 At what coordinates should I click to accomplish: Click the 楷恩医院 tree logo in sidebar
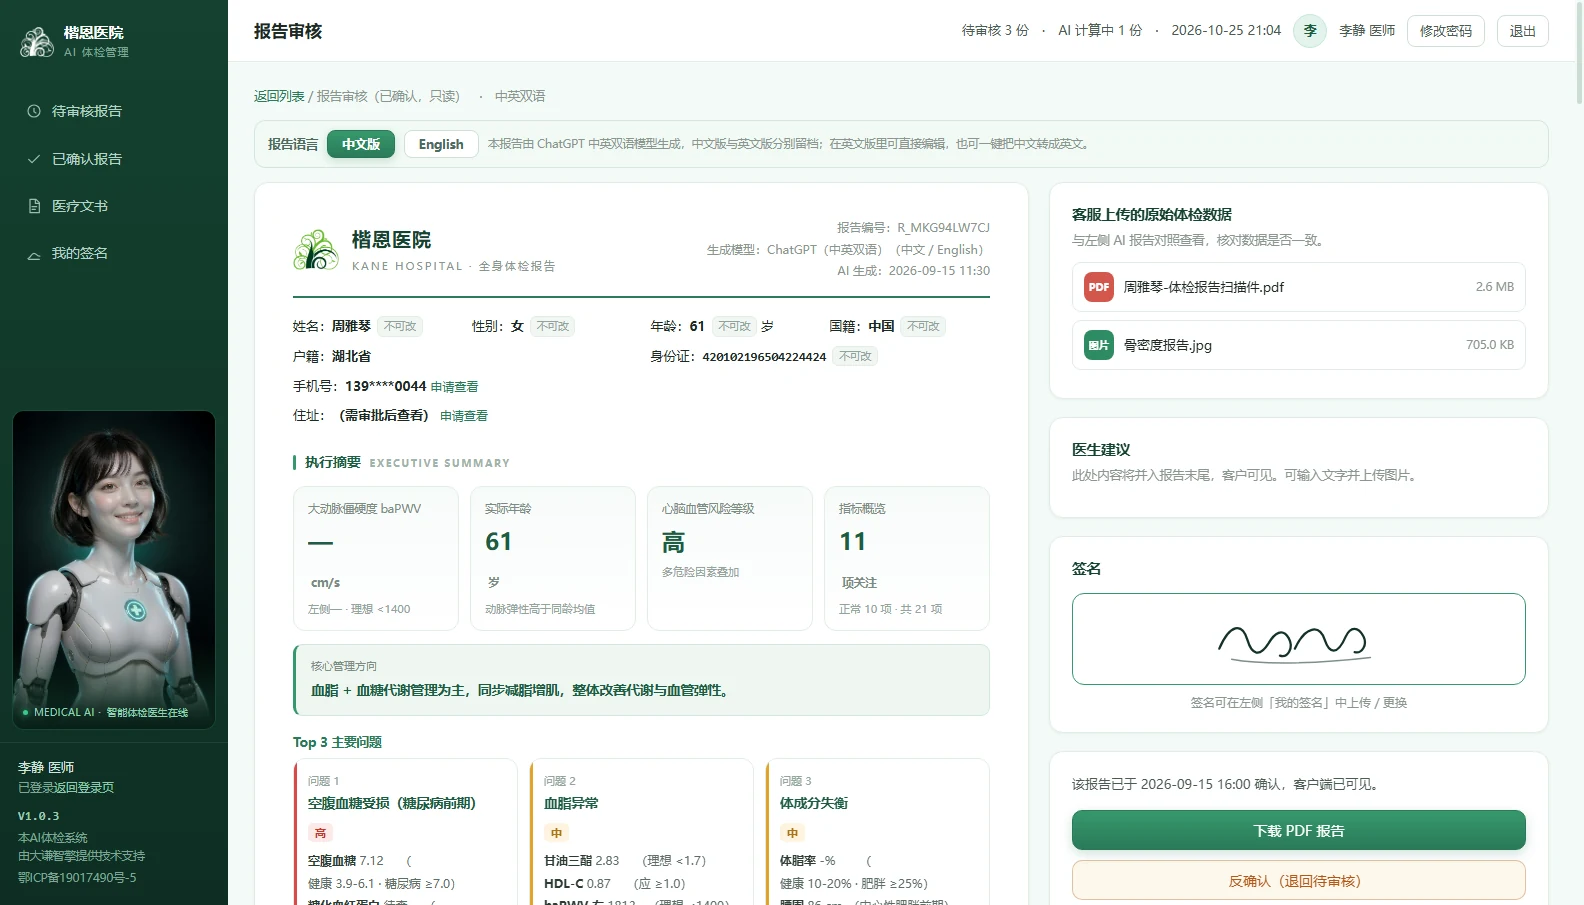click(x=37, y=42)
